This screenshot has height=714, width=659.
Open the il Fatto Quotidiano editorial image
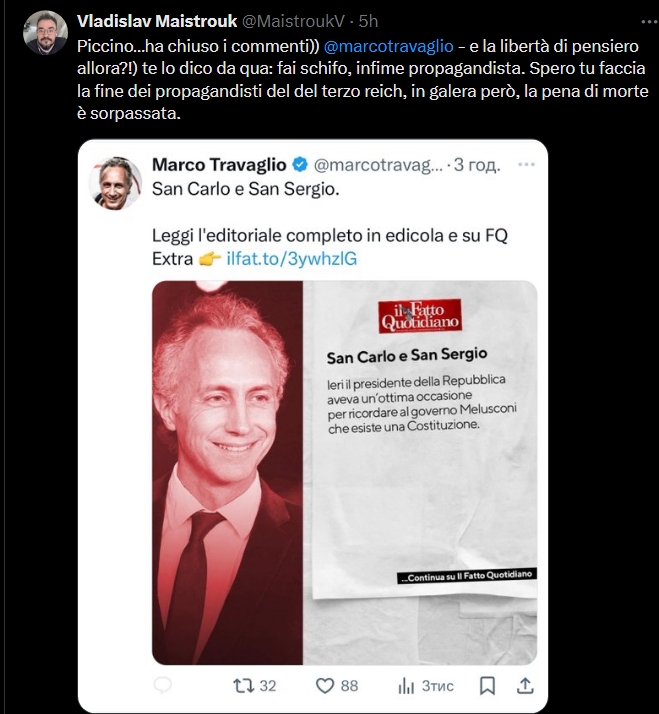(x=344, y=473)
